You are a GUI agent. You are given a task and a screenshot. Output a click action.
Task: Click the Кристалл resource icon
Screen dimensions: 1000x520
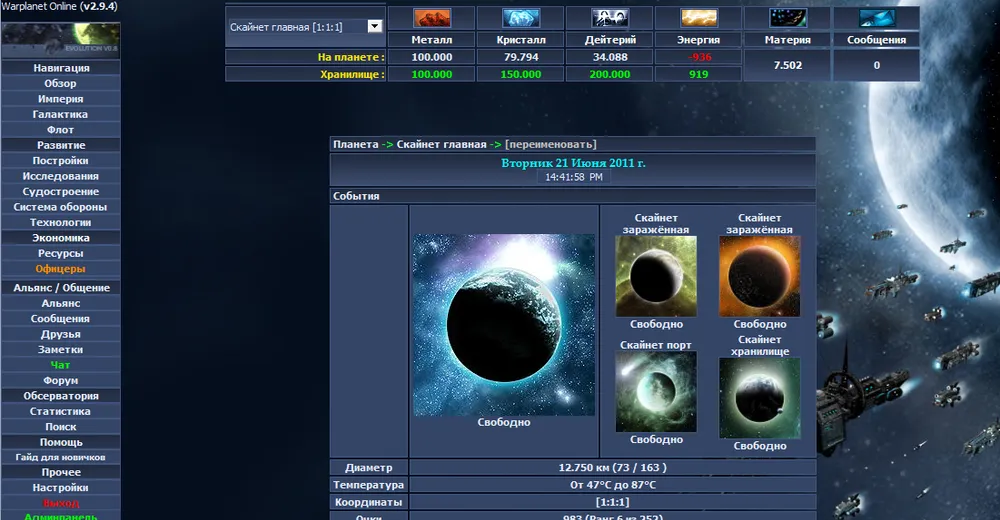pyautogui.click(x=520, y=18)
